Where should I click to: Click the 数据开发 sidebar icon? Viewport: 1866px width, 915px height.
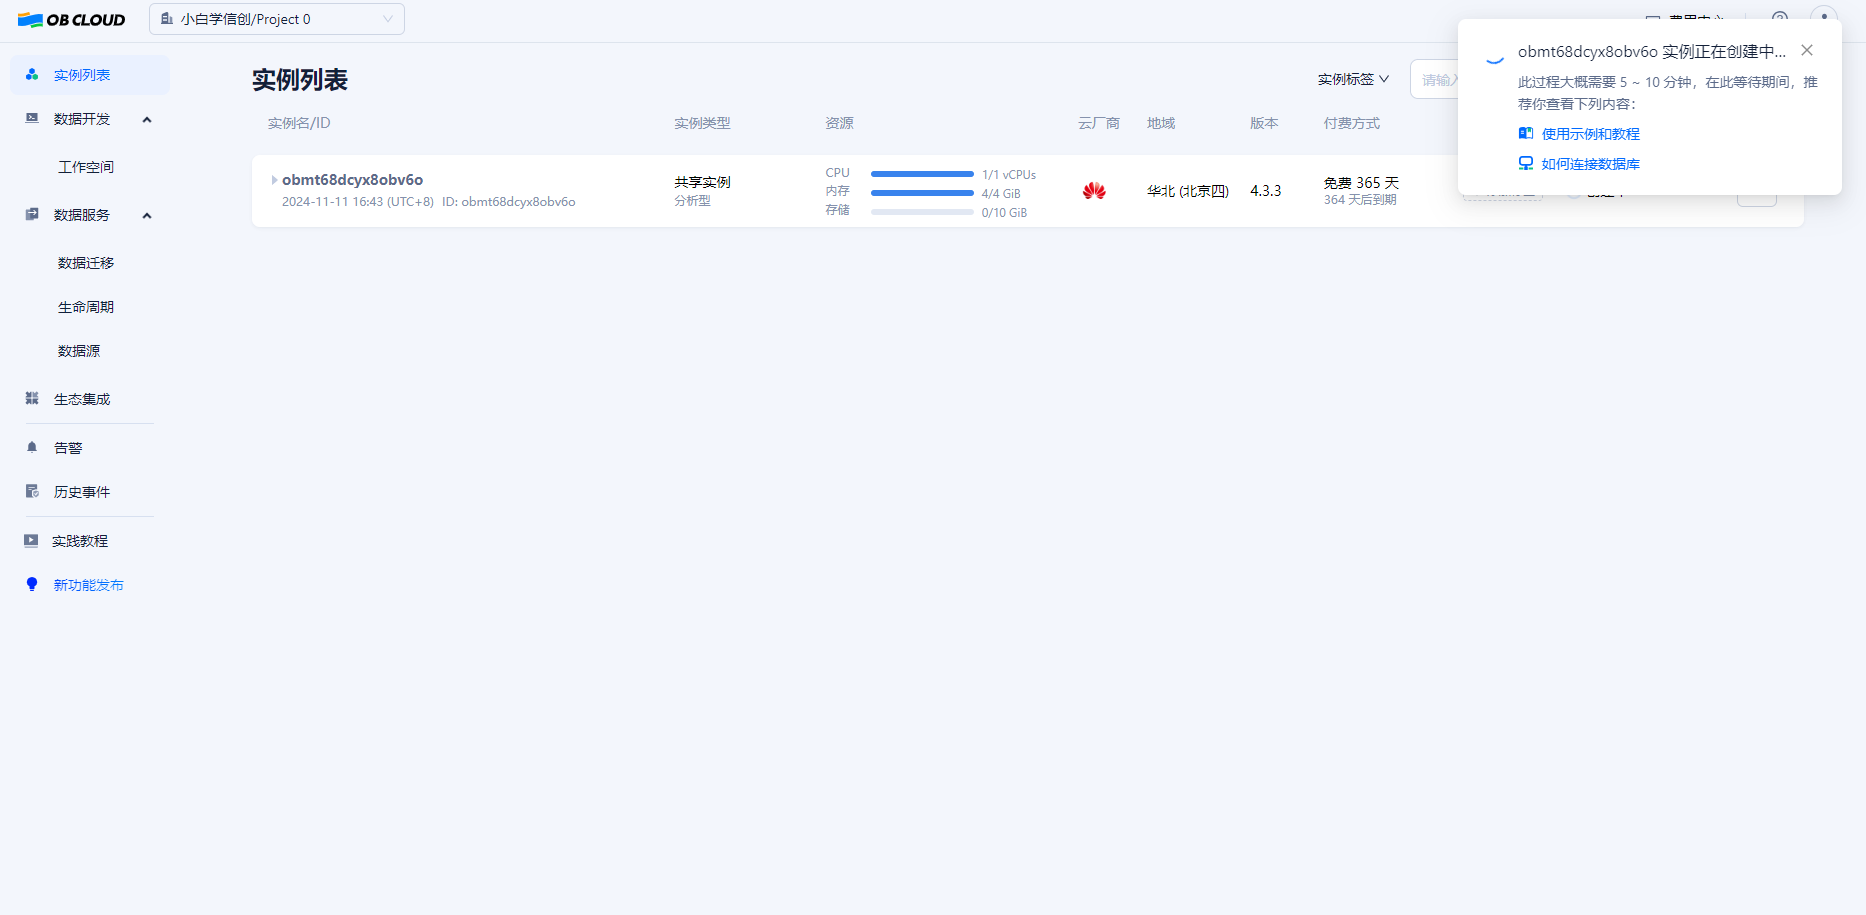[x=32, y=118]
